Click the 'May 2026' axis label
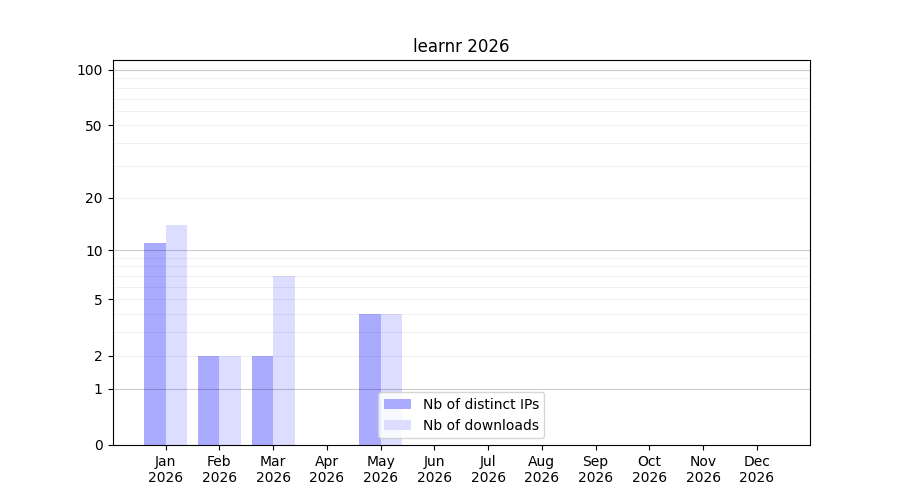The image size is (900, 500). point(381,469)
